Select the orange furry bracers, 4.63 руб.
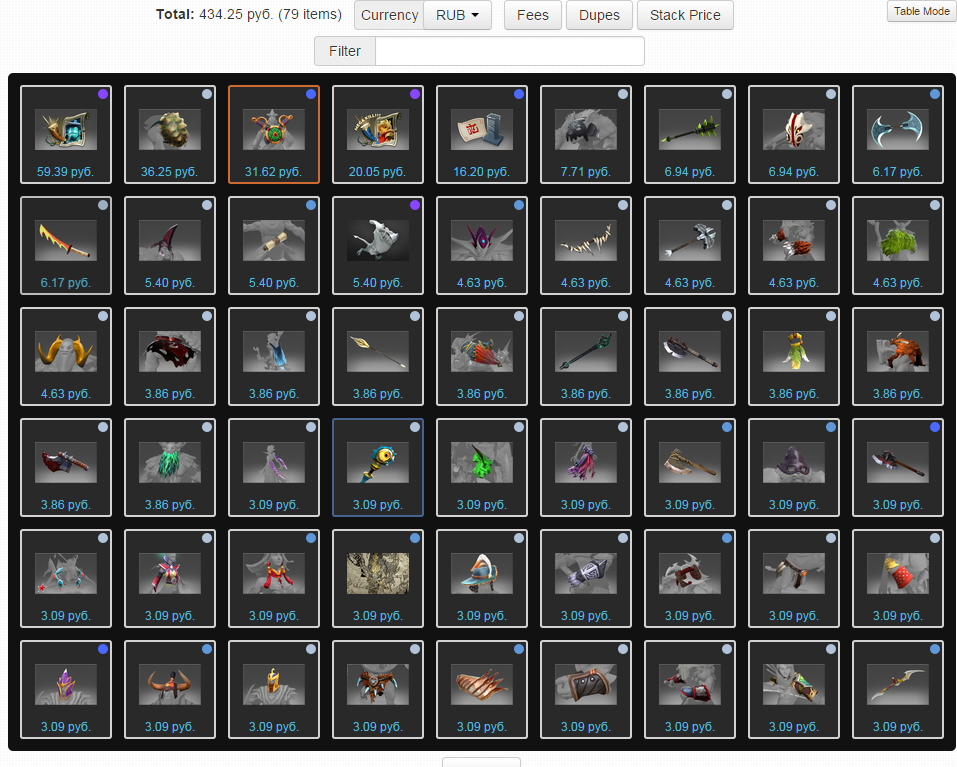This screenshot has width=957, height=767. (x=794, y=245)
